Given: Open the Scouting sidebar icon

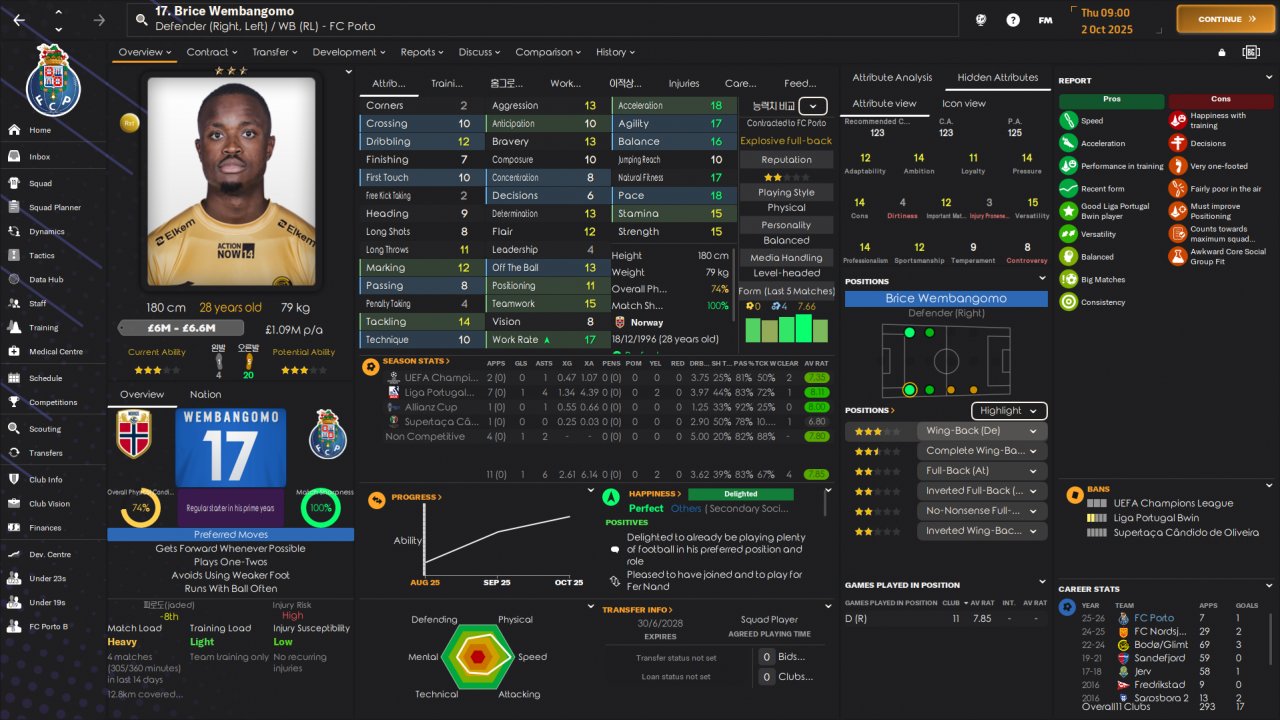Looking at the screenshot, I should [x=15, y=429].
